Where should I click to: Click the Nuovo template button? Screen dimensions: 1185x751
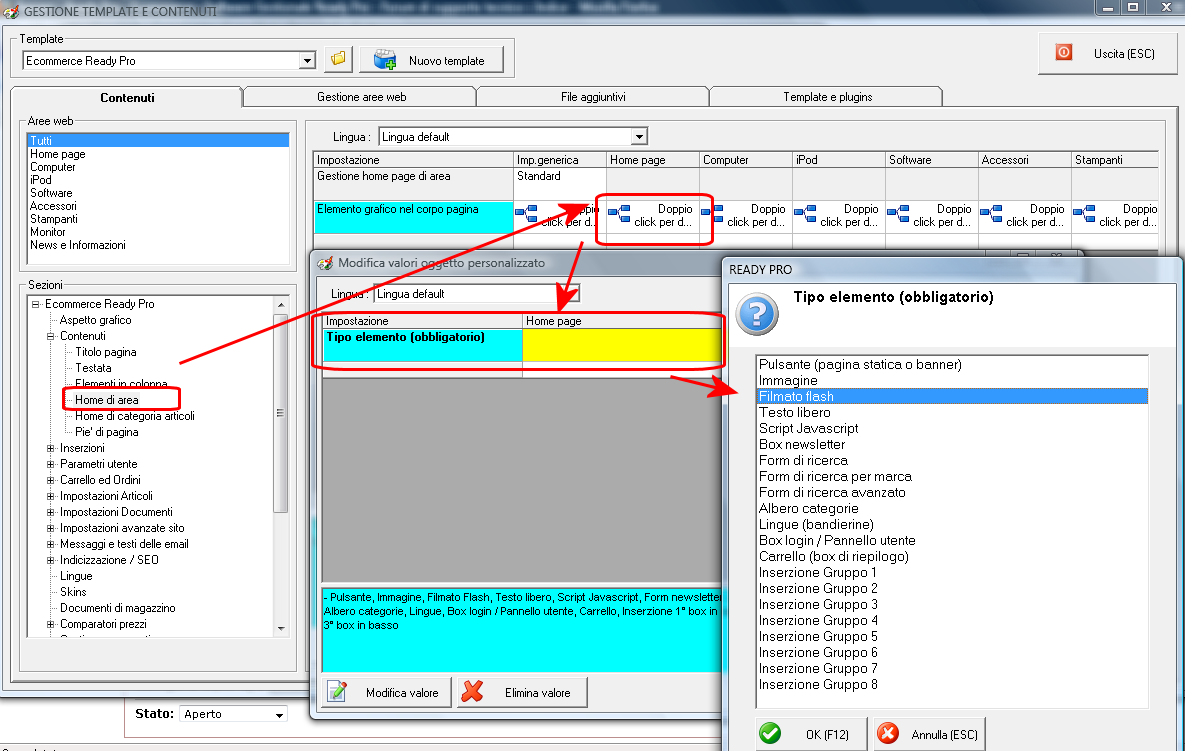(432, 60)
